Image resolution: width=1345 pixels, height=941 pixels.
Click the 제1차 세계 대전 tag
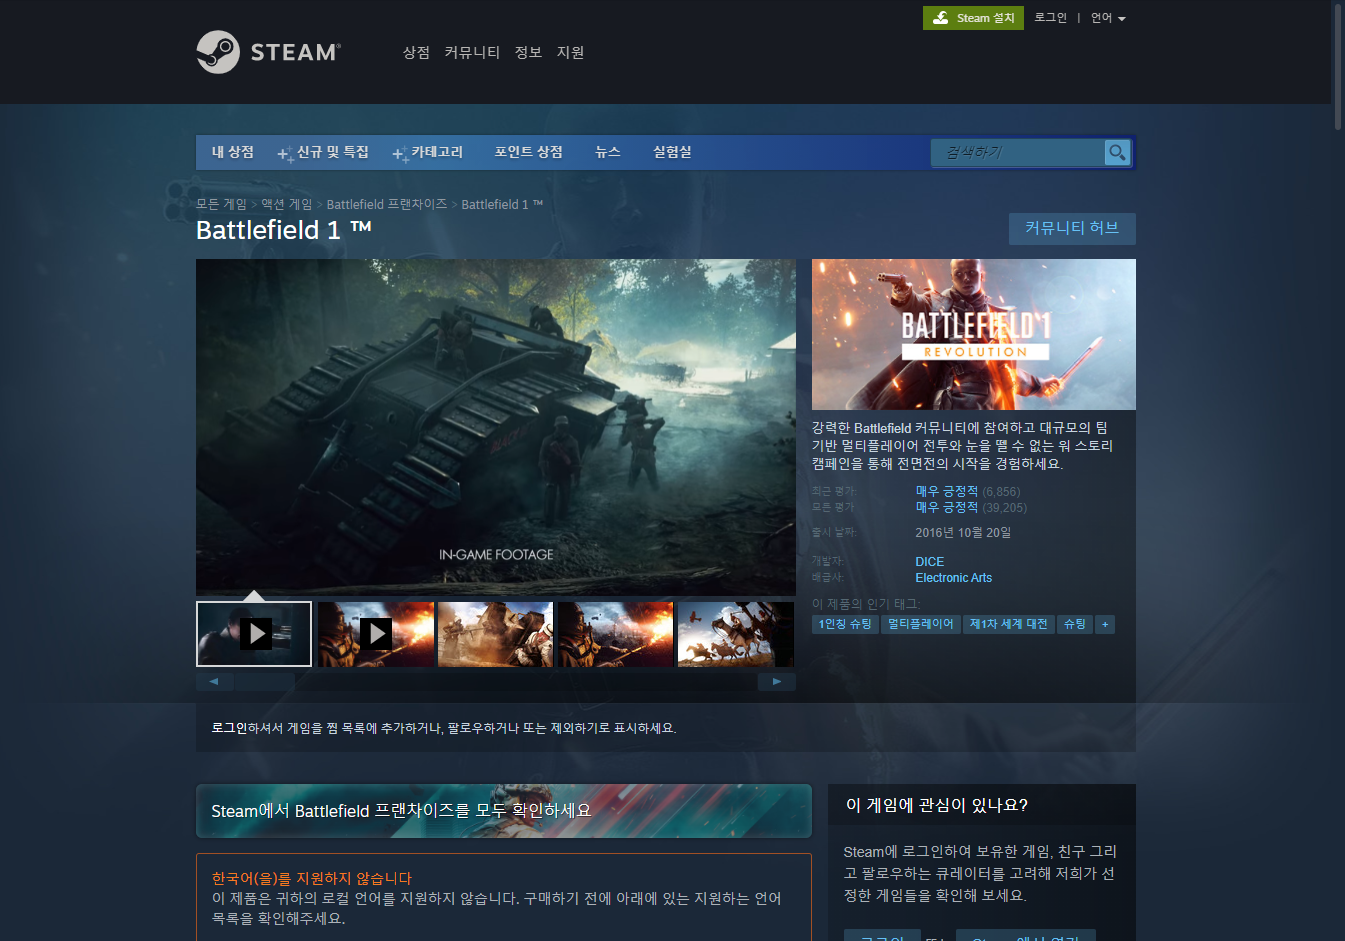tap(1009, 624)
